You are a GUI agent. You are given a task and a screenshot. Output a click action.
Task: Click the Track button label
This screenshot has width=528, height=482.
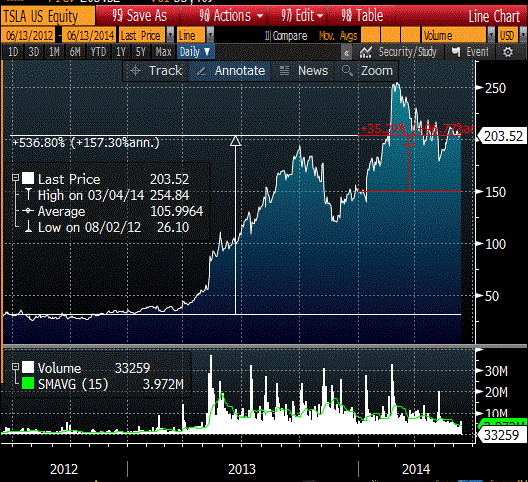click(x=165, y=71)
